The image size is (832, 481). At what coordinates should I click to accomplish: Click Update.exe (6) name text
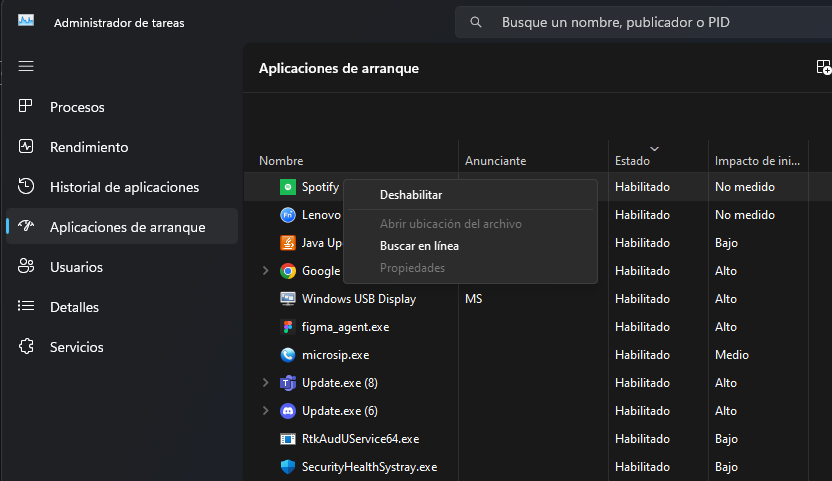coord(340,411)
